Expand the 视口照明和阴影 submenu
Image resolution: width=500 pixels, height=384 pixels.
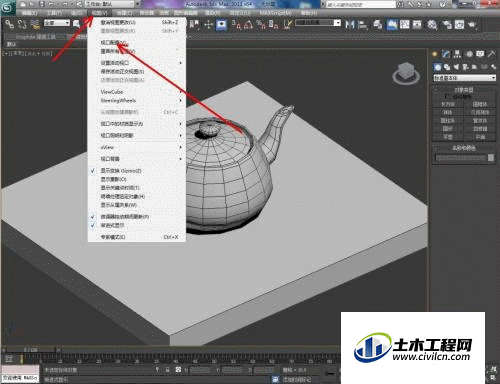point(137,135)
